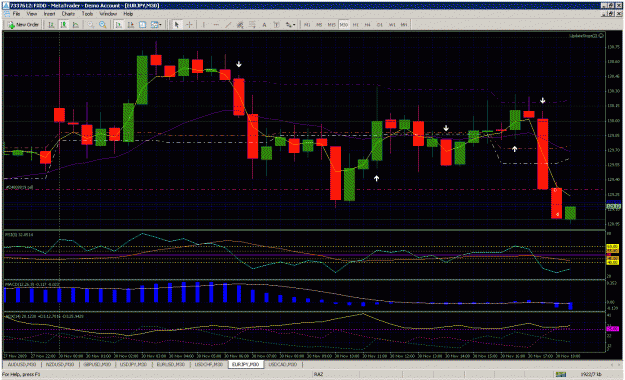Switch to the AUDUSD,M30 chart tab
625x380 pixels.
pos(22,364)
